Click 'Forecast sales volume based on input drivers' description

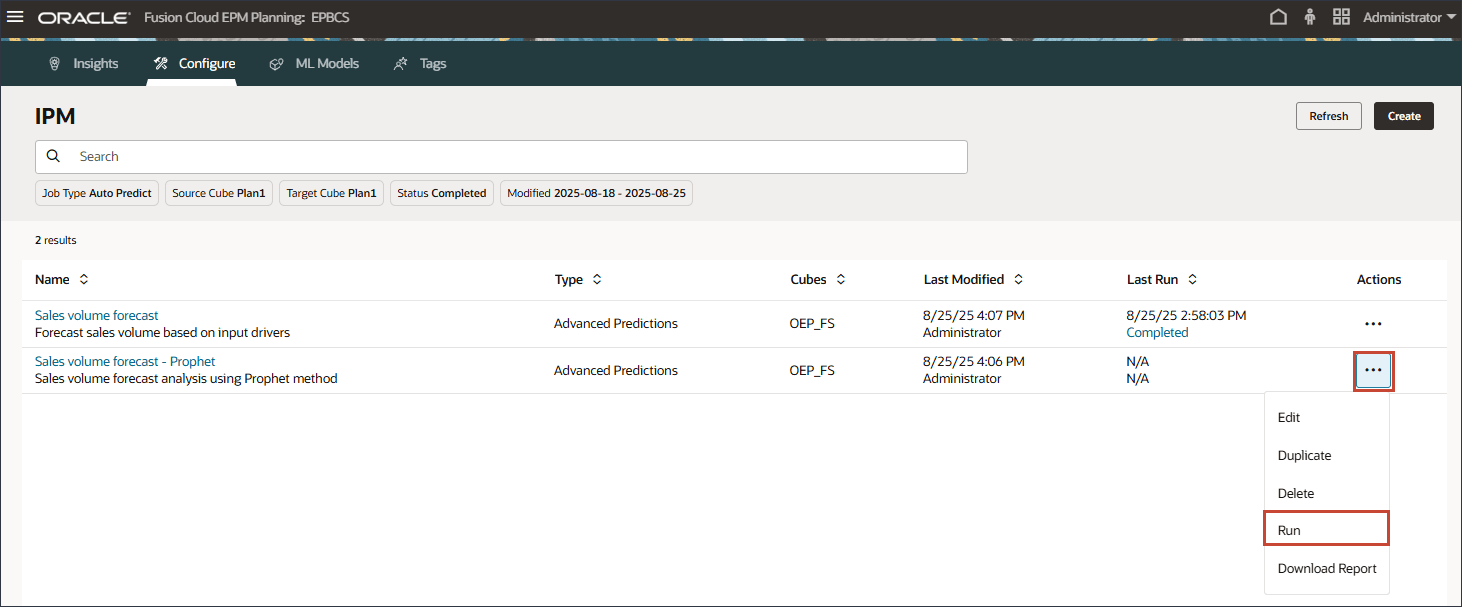(x=162, y=332)
